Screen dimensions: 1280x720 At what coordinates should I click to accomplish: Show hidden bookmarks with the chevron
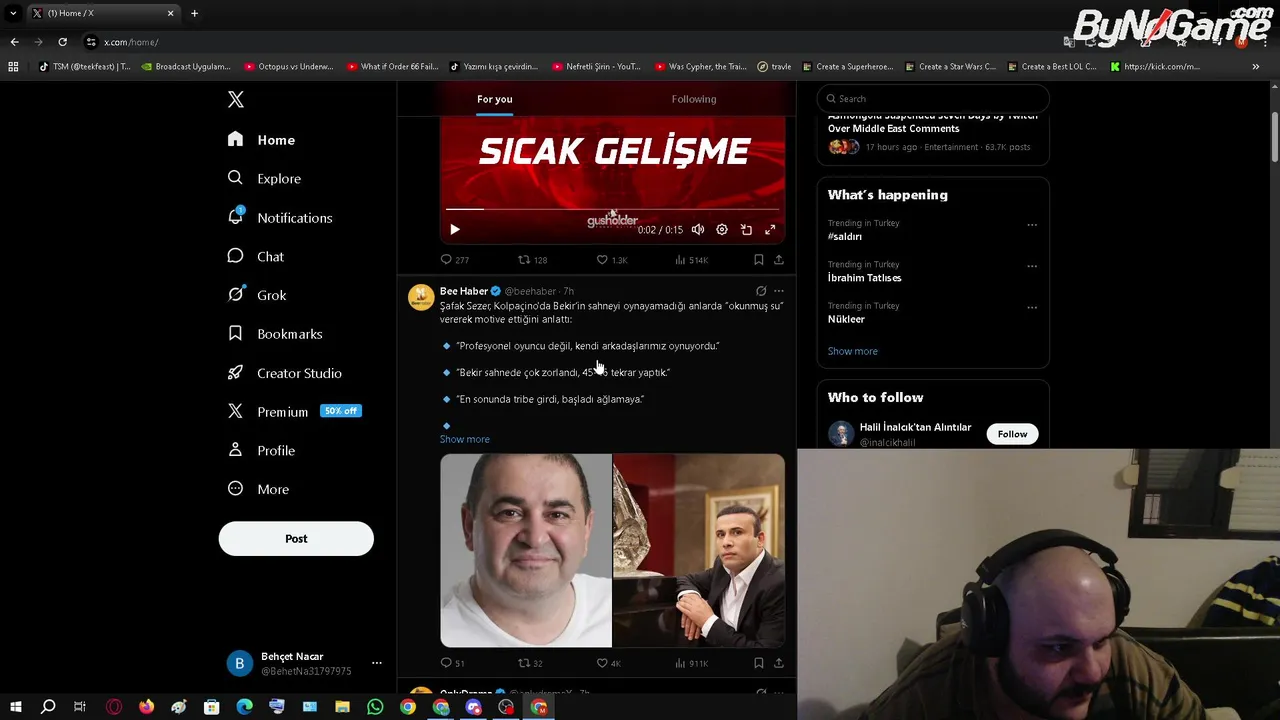point(1256,67)
